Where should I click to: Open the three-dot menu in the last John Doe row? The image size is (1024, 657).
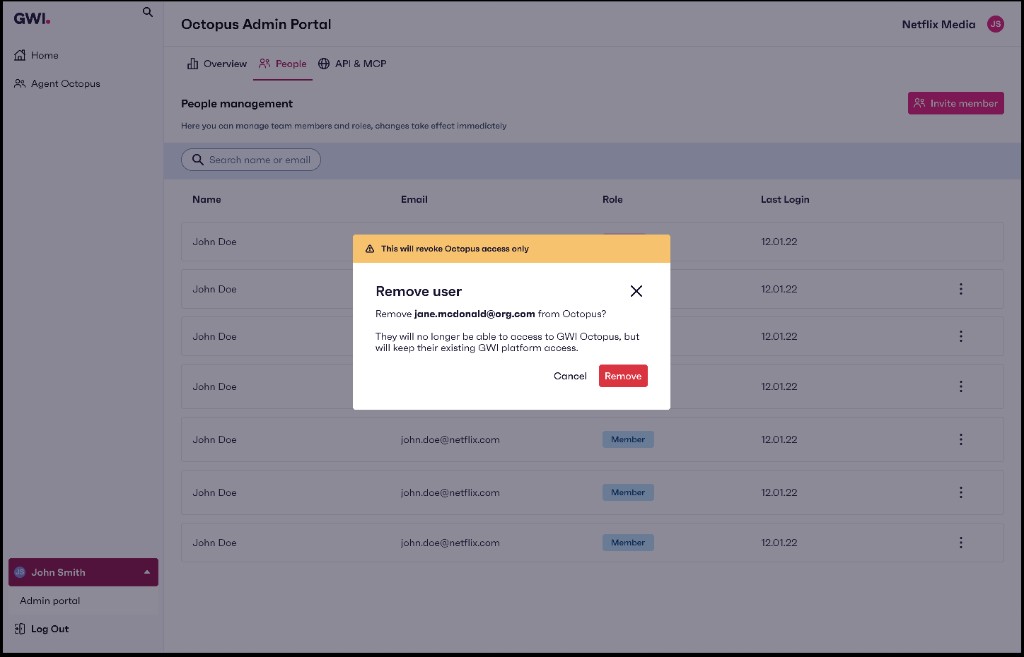[x=961, y=543]
